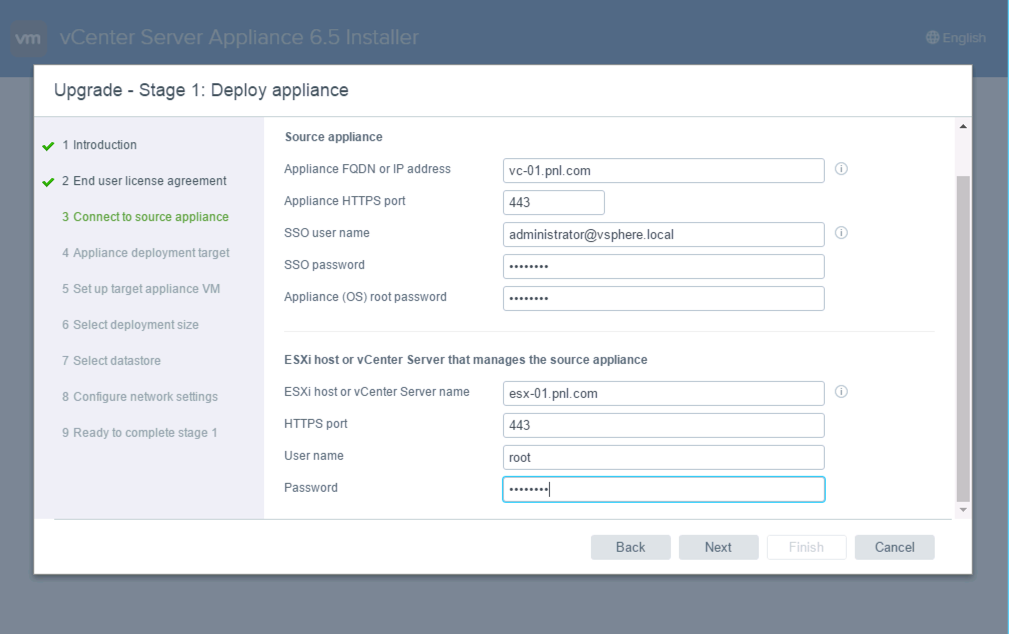Screen dimensions: 1009x634
Task: Click the info icon beside SSO user name
Action: pyautogui.click(x=841, y=232)
